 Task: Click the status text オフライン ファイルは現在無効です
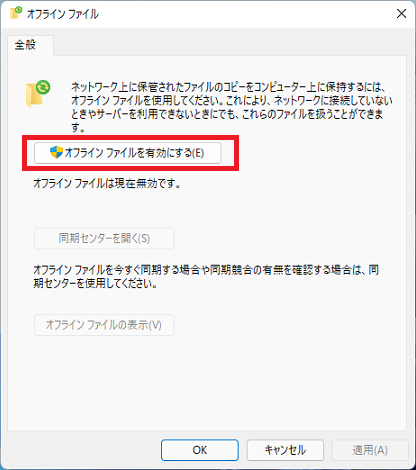click(x=107, y=183)
